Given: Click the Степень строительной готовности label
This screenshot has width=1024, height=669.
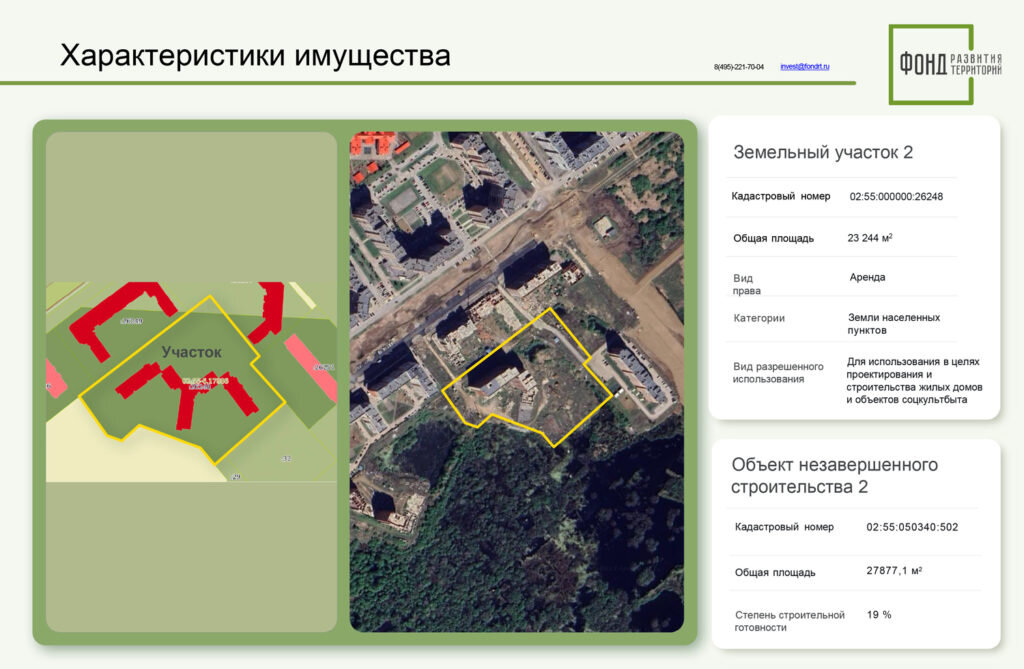Looking at the screenshot, I should coord(790,621).
